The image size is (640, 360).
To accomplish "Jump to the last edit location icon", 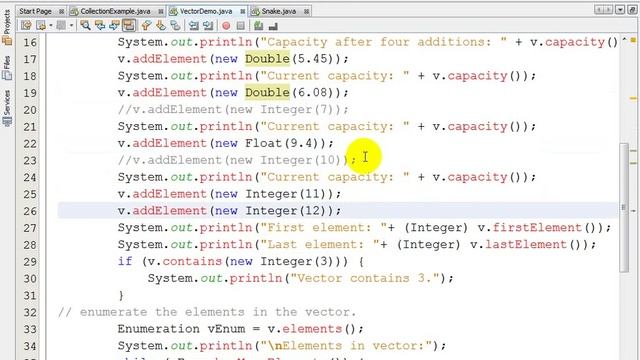I will pos(26,26).
